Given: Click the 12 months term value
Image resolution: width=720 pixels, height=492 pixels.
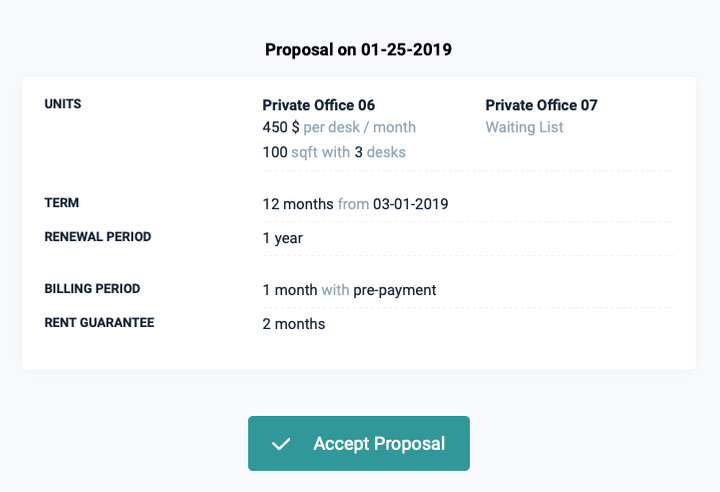Looking at the screenshot, I should click(x=297, y=204).
